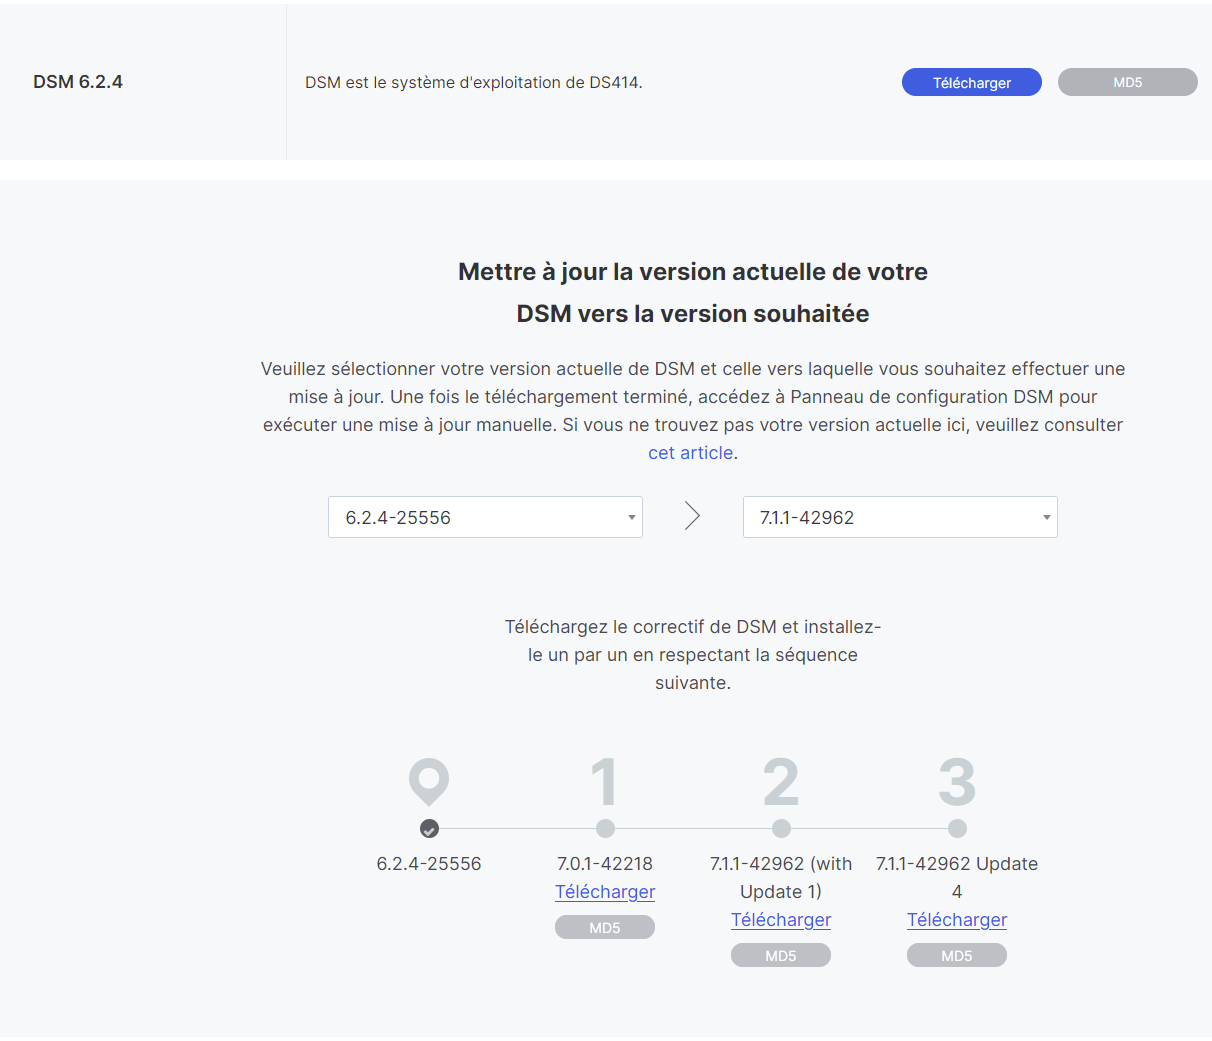Click the large step 2 number icon
The image size is (1212, 1041).
click(x=781, y=781)
